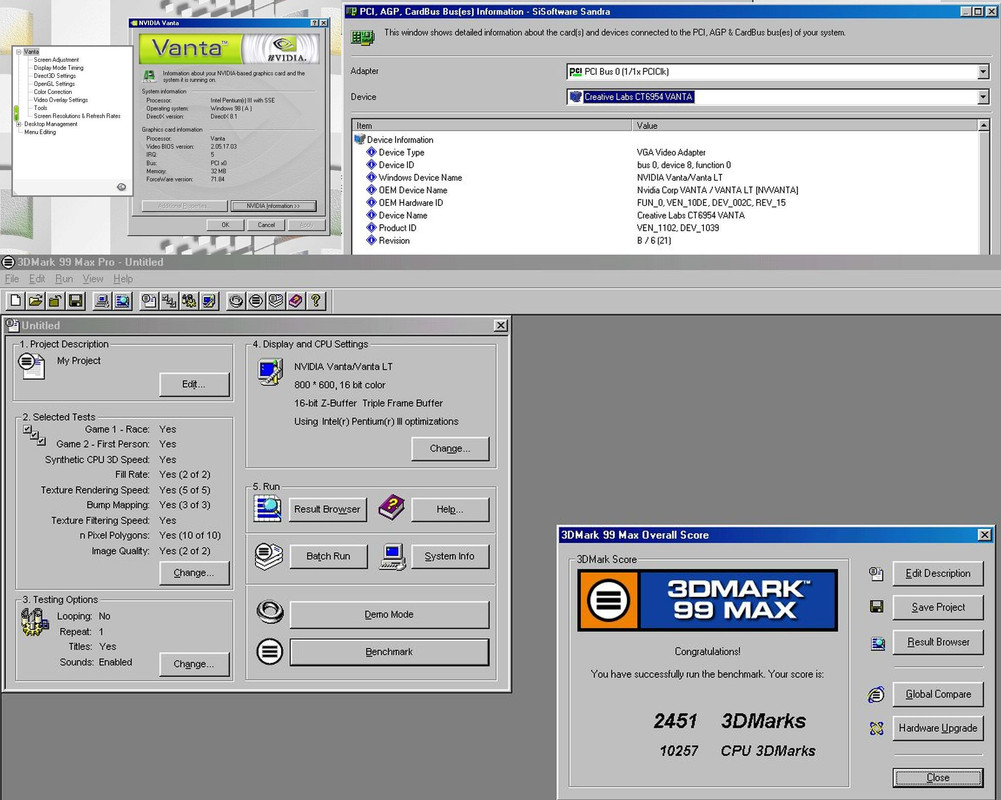This screenshot has width=1001, height=800.
Task: Select Direct3D Settings in NVIDIA tree
Action: [x=55, y=76]
